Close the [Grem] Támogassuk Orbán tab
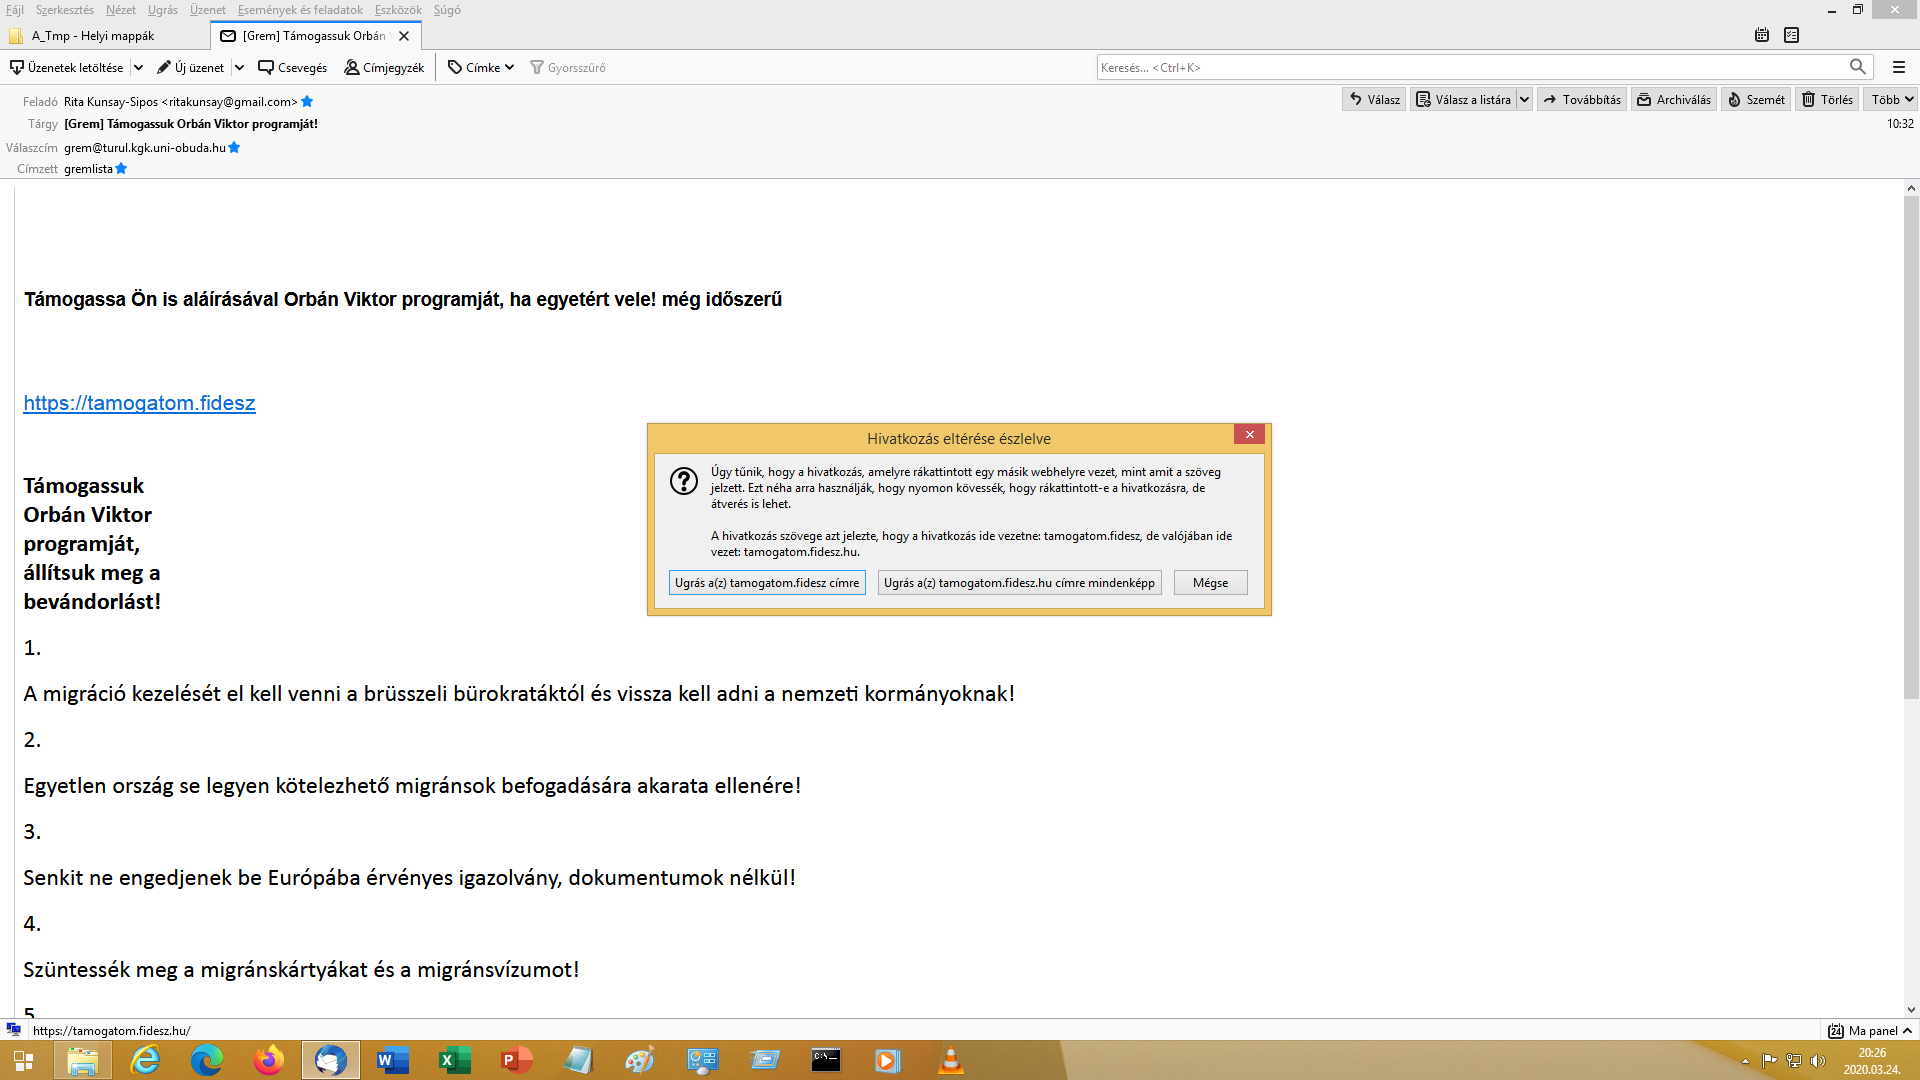The width and height of the screenshot is (1920, 1080). 404,35
